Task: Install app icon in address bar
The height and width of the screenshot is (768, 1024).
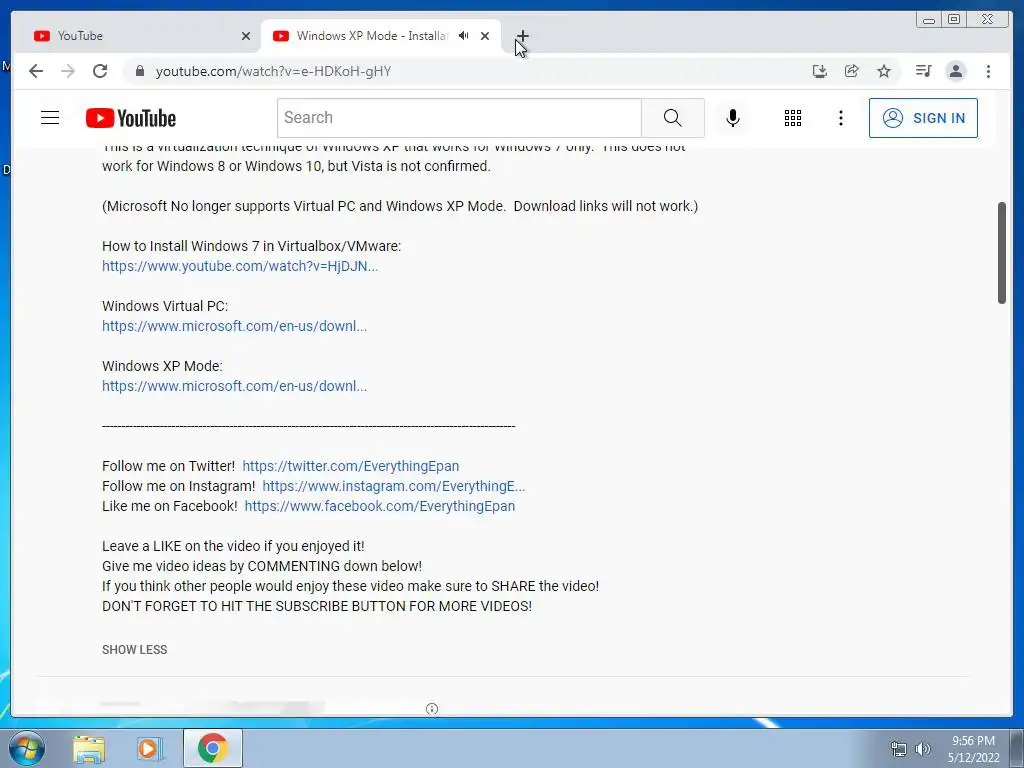Action: 820,71
